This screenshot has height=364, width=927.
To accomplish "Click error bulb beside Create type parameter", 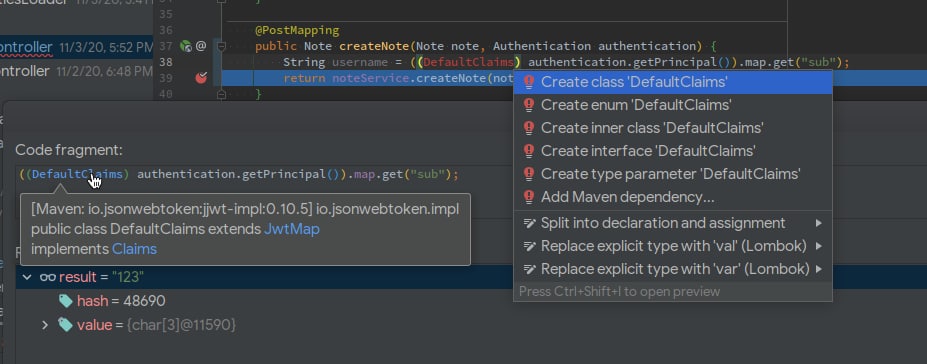I will coord(529,174).
